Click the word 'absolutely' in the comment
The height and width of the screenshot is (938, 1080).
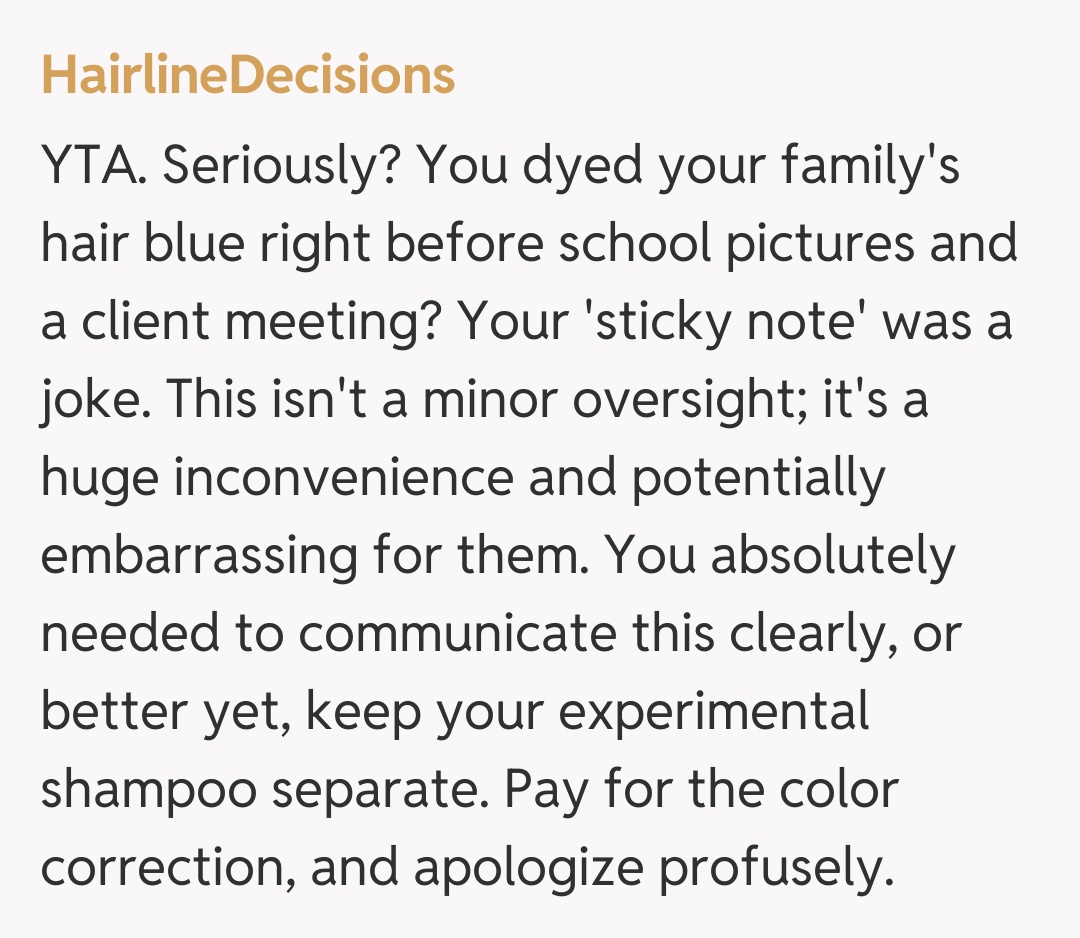(833, 556)
